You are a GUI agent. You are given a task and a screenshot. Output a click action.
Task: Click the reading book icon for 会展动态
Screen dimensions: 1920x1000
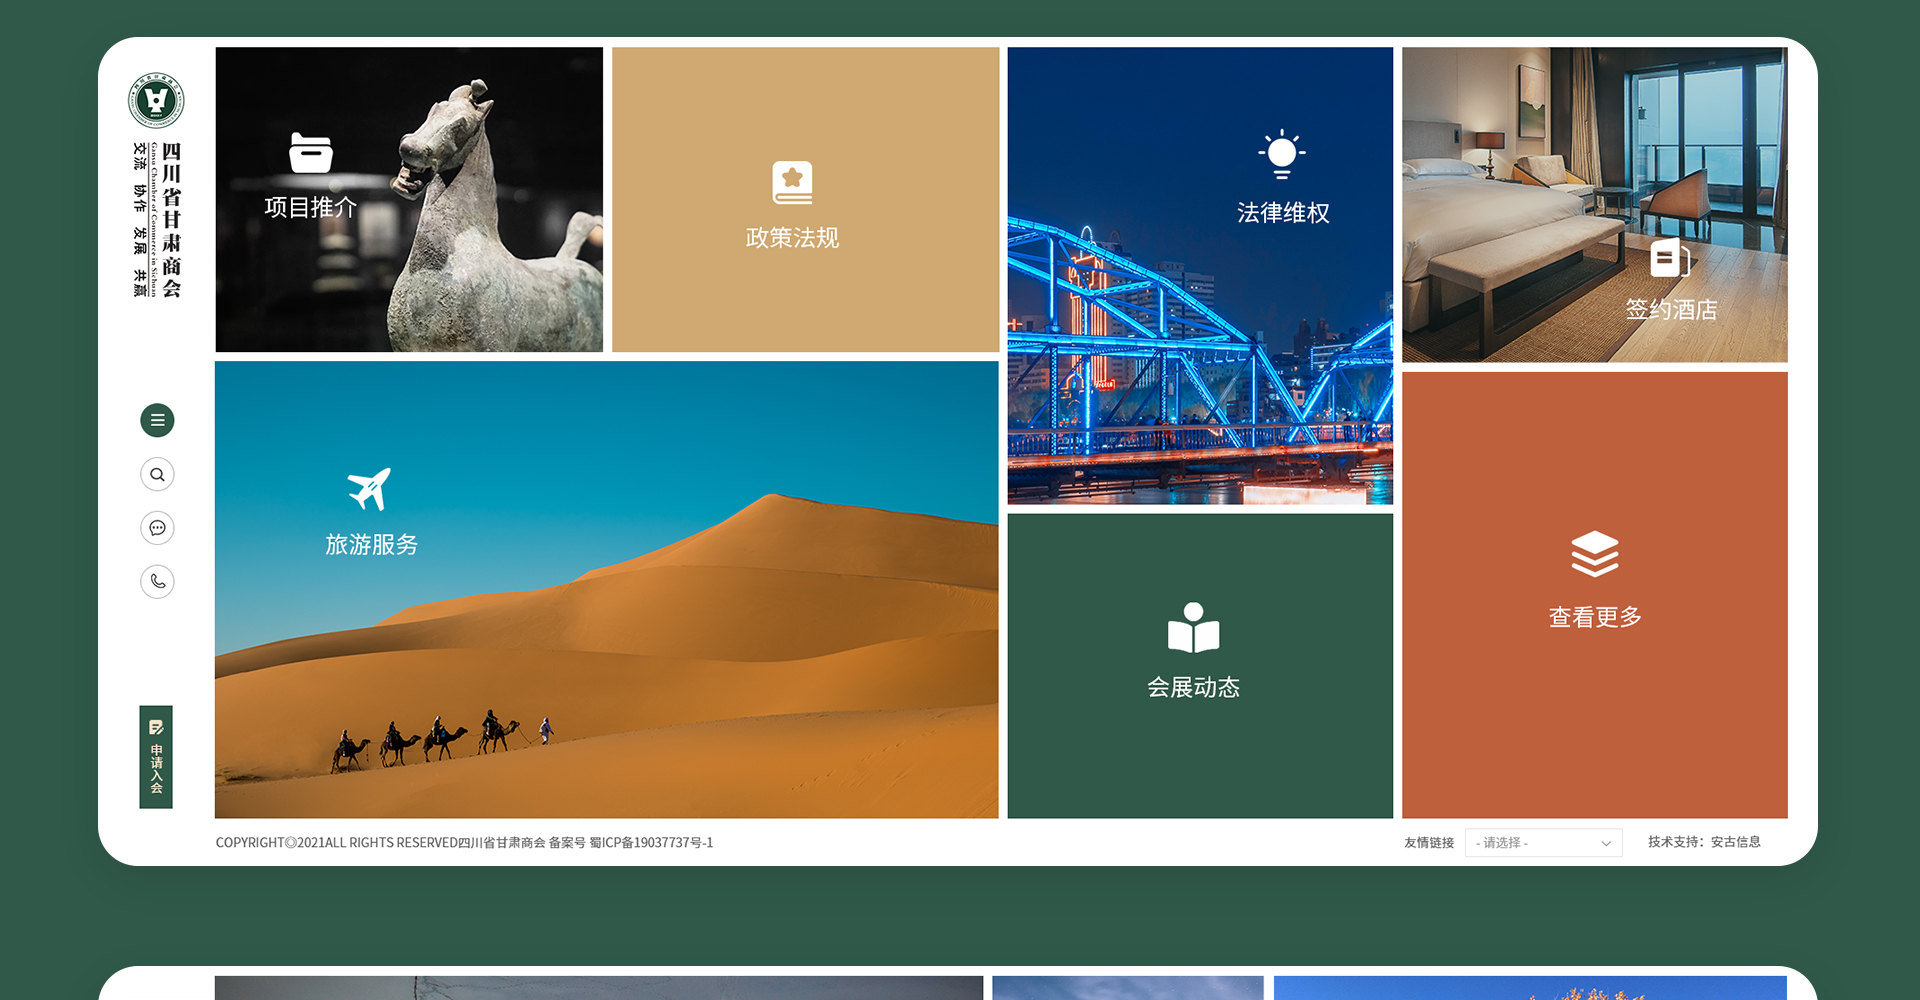point(1193,628)
